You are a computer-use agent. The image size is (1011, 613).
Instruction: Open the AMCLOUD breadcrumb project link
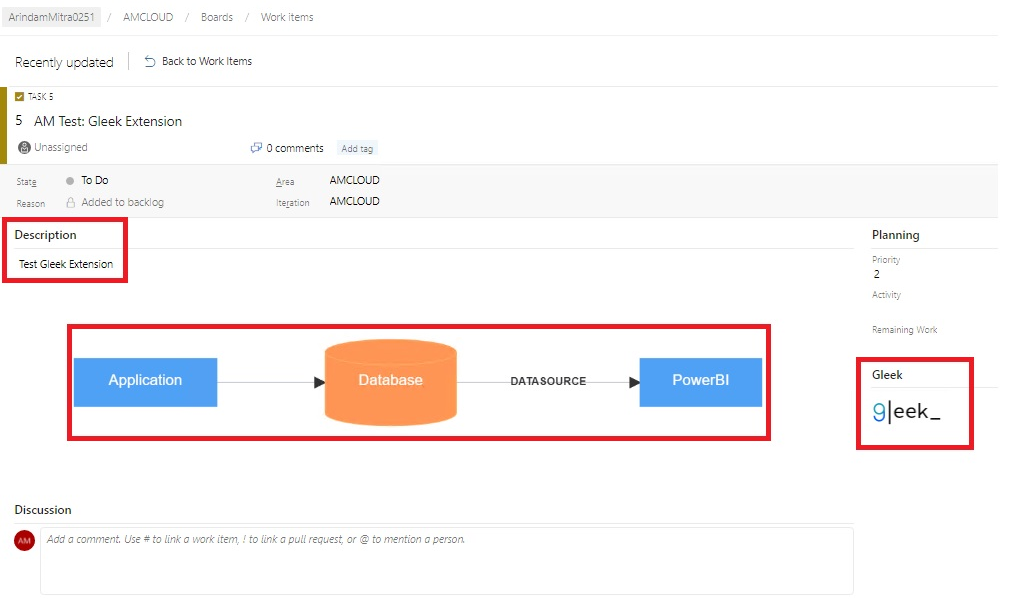[148, 17]
